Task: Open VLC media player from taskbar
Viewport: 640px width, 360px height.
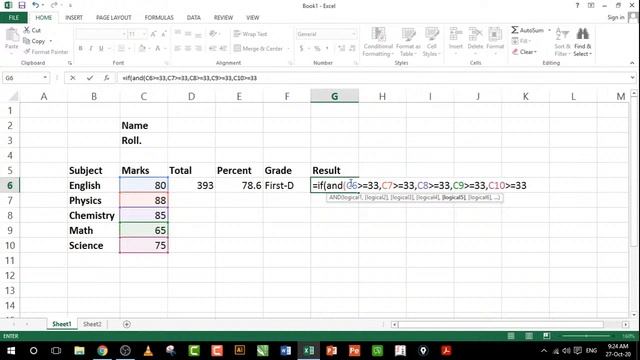Action: (x=148, y=351)
